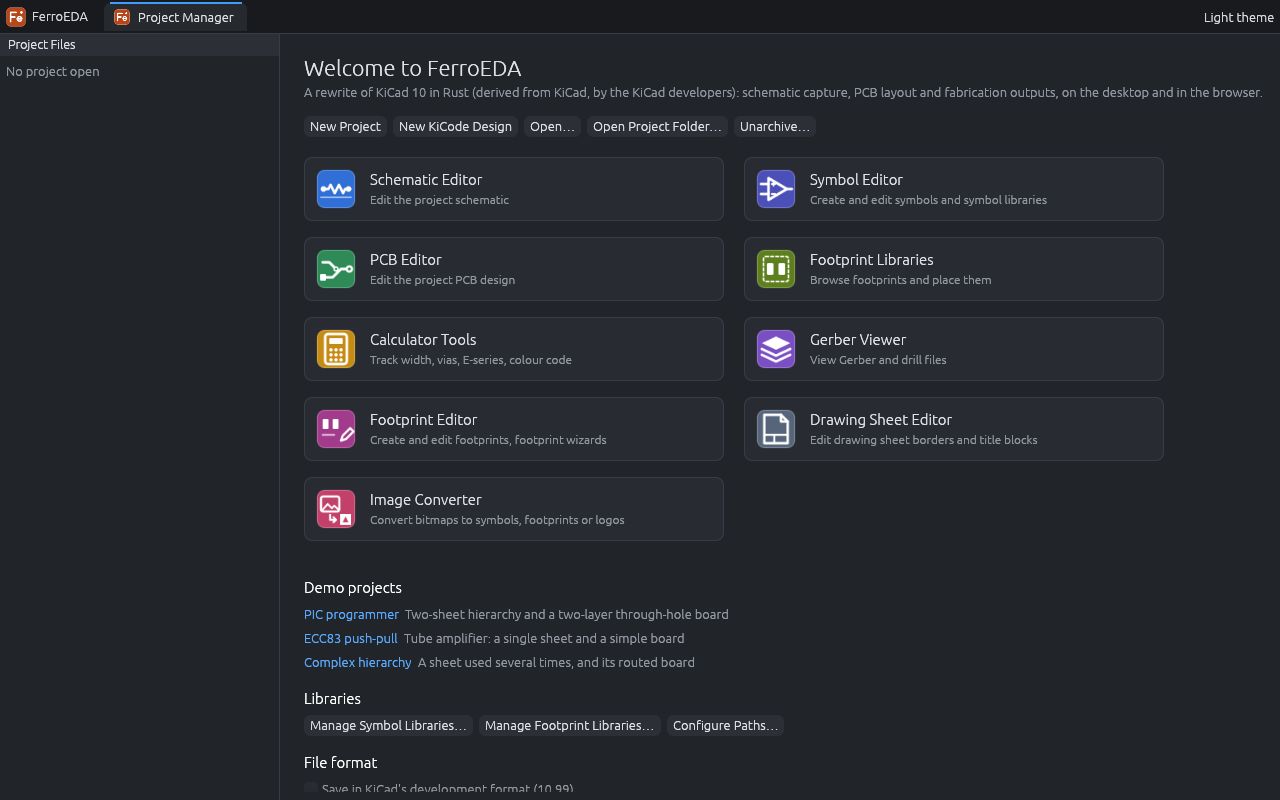Screen dimensions: 1280x800
Task: Open the Footprint Libraries icon
Action: [776, 269]
